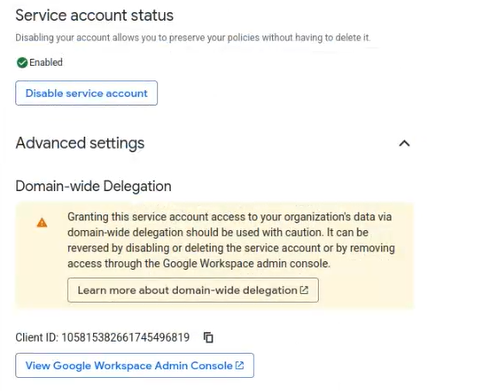Click the Service account status heading
Screen dimensions: 485x391
click(94, 15)
